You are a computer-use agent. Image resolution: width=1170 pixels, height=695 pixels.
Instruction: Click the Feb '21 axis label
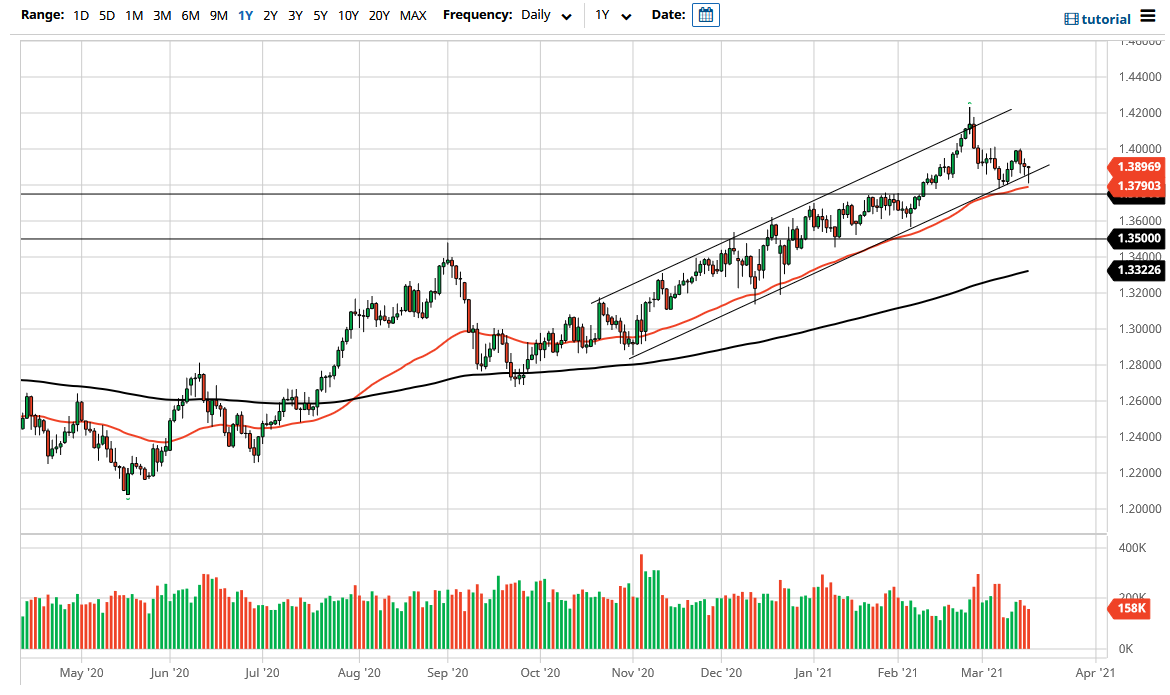pos(898,673)
